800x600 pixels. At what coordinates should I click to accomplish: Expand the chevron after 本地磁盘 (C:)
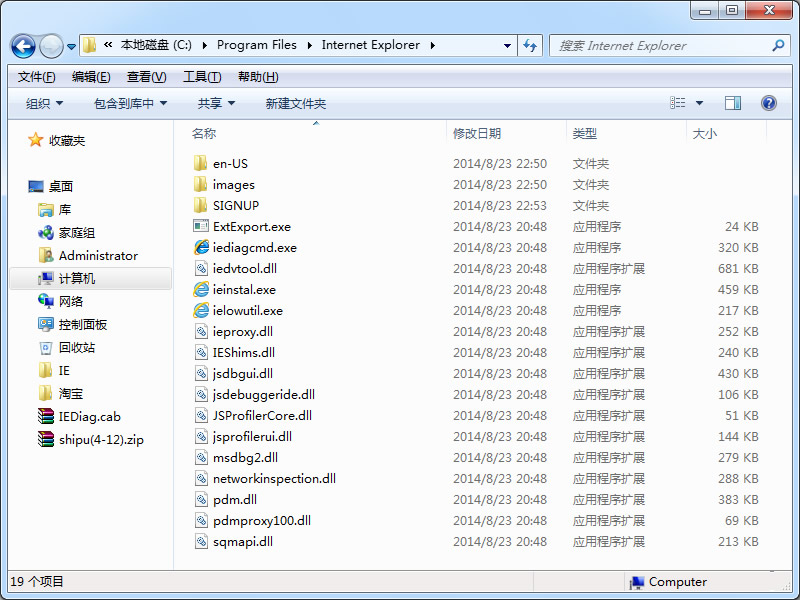click(205, 45)
